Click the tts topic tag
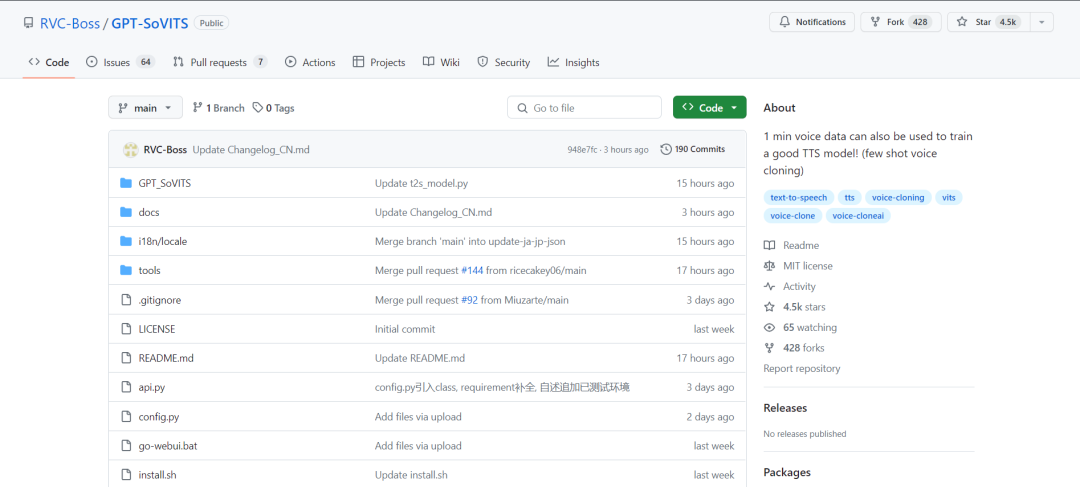Screen dimensions: 1080x487 (849, 198)
